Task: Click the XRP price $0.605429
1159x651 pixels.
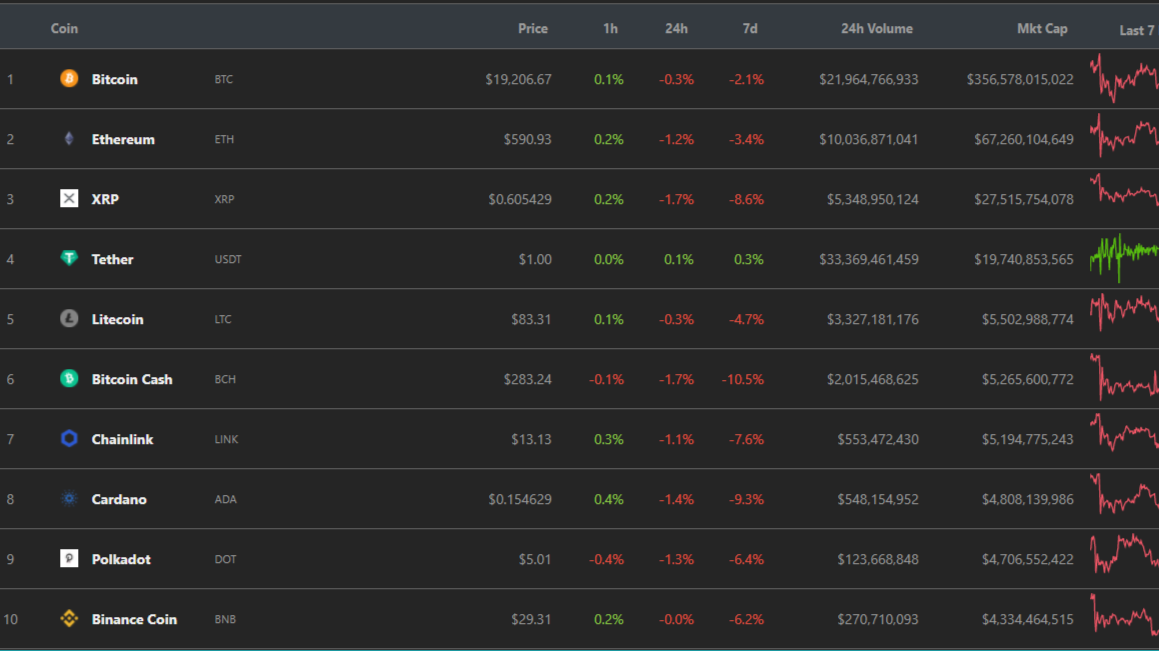Action: click(520, 199)
